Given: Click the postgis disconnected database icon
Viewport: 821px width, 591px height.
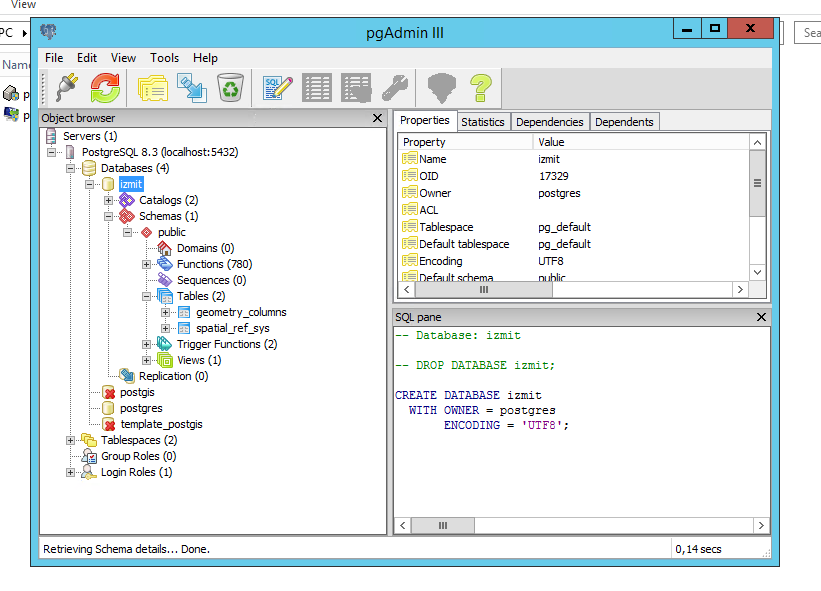Looking at the screenshot, I should pos(109,393).
